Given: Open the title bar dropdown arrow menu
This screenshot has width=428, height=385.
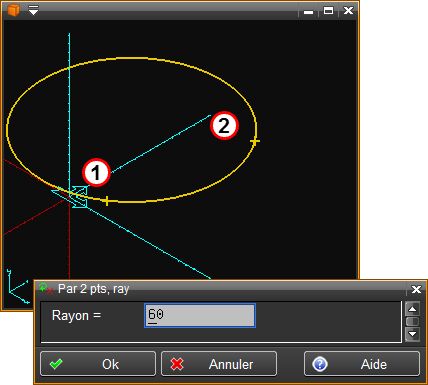Looking at the screenshot, I should pos(33,10).
